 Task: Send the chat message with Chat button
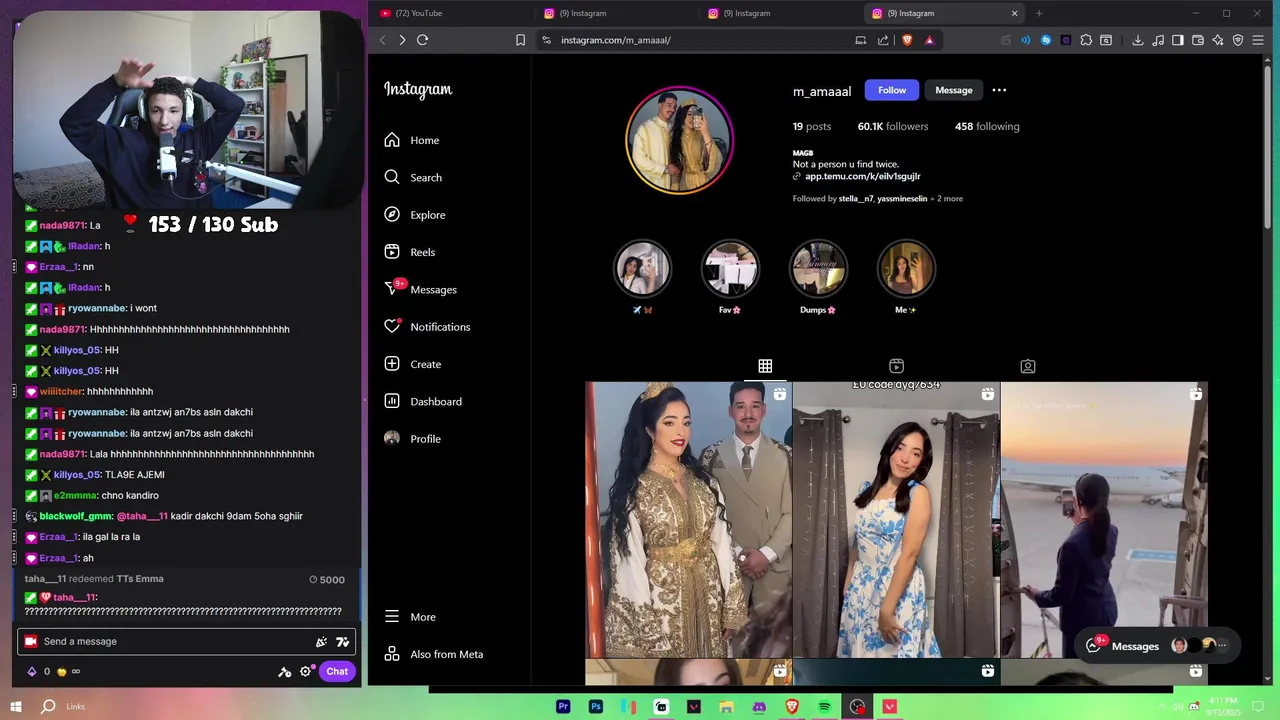(337, 672)
